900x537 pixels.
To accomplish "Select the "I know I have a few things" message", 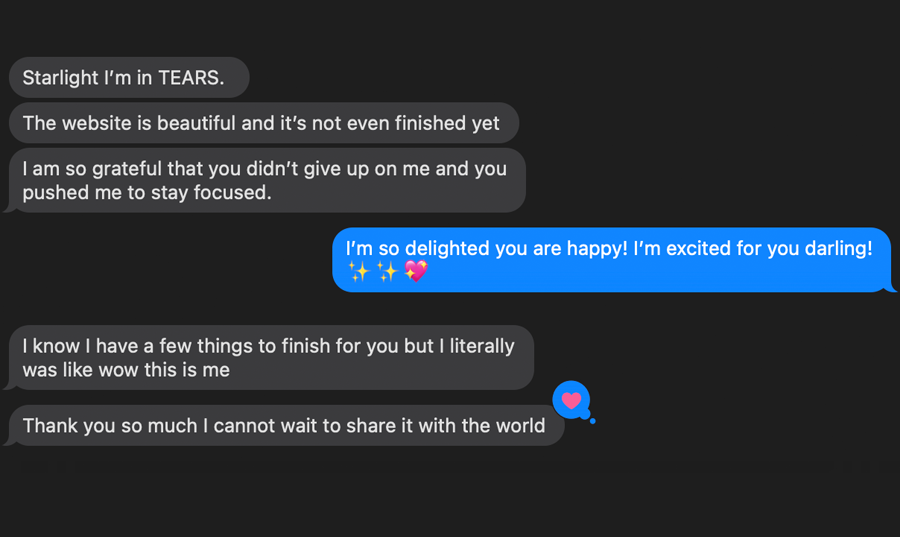I will tap(270, 357).
